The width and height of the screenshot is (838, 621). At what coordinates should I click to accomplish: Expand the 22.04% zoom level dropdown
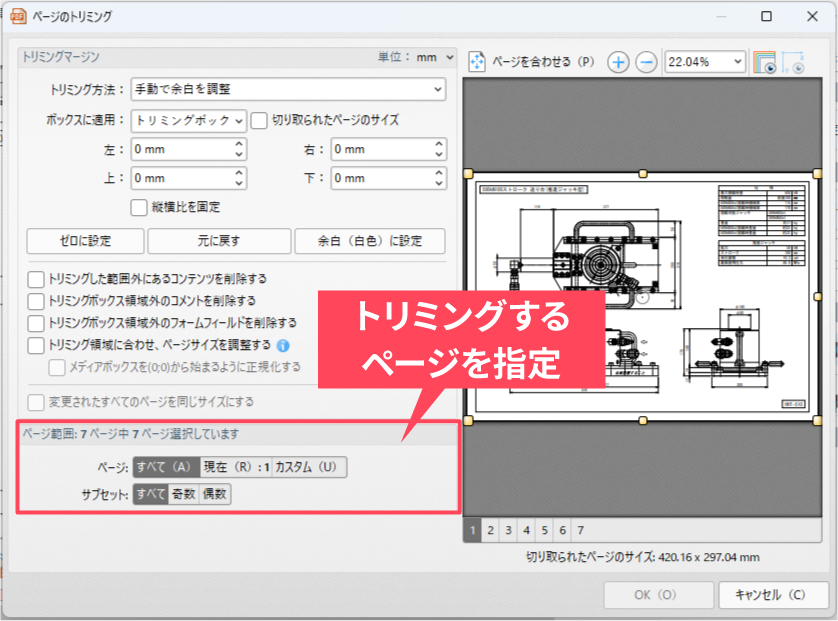[738, 62]
